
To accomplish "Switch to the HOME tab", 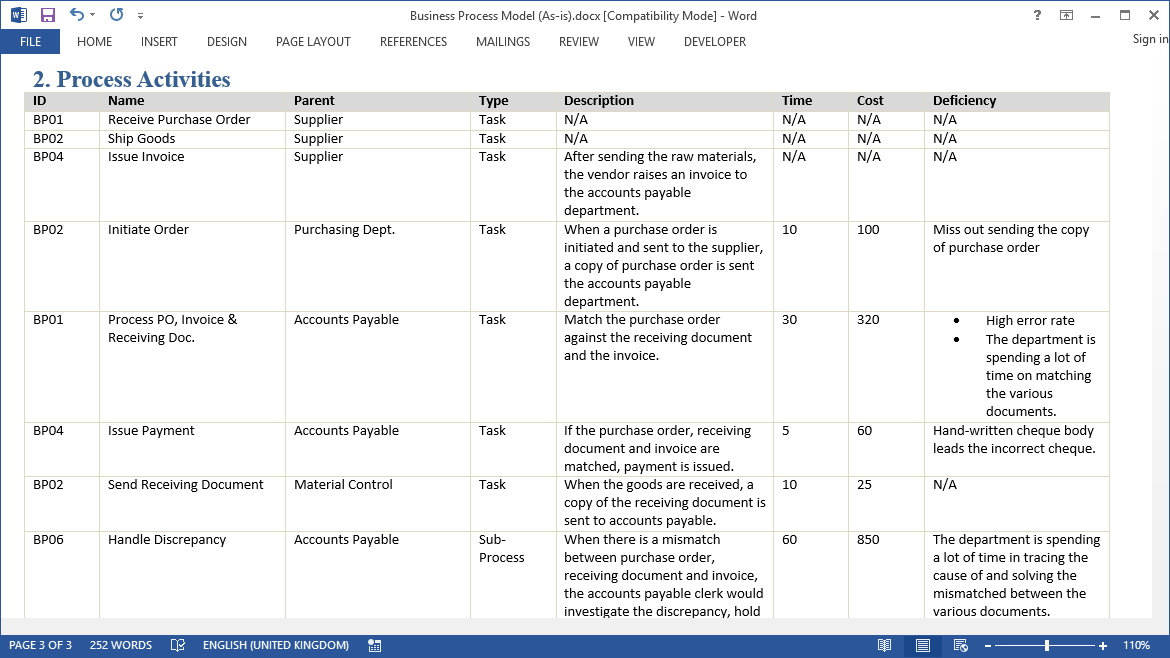I will [94, 42].
